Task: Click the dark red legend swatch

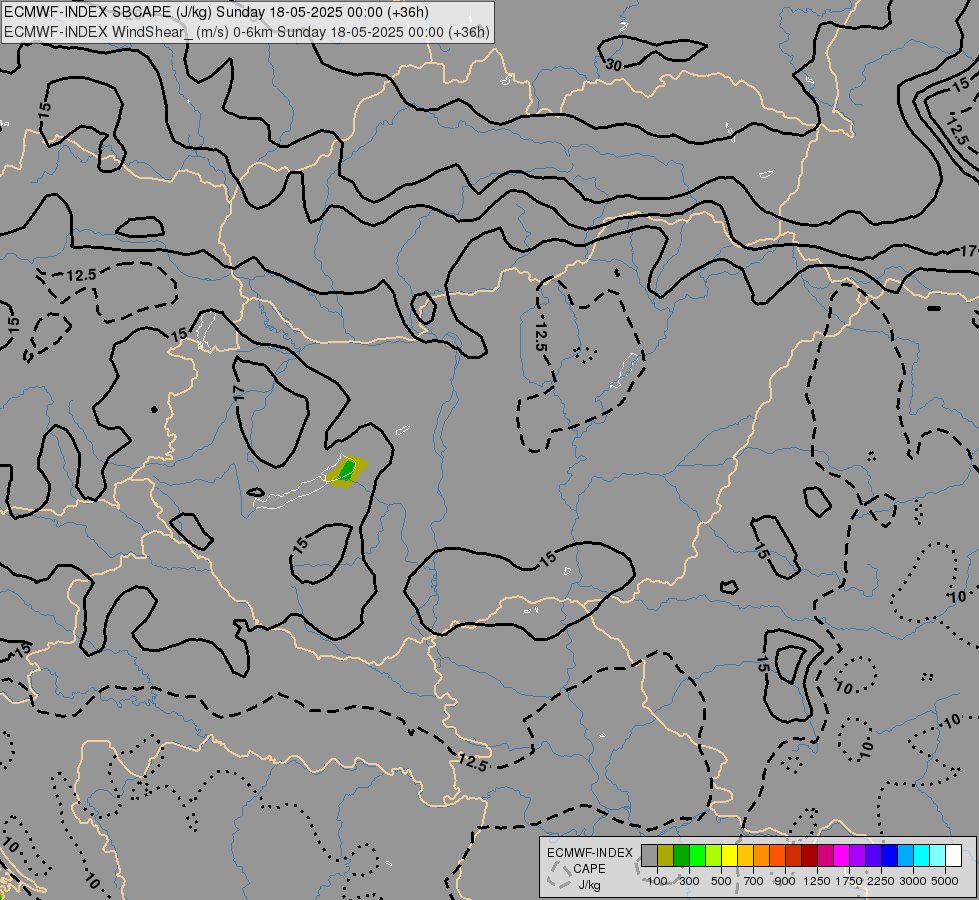Action: 809,856
